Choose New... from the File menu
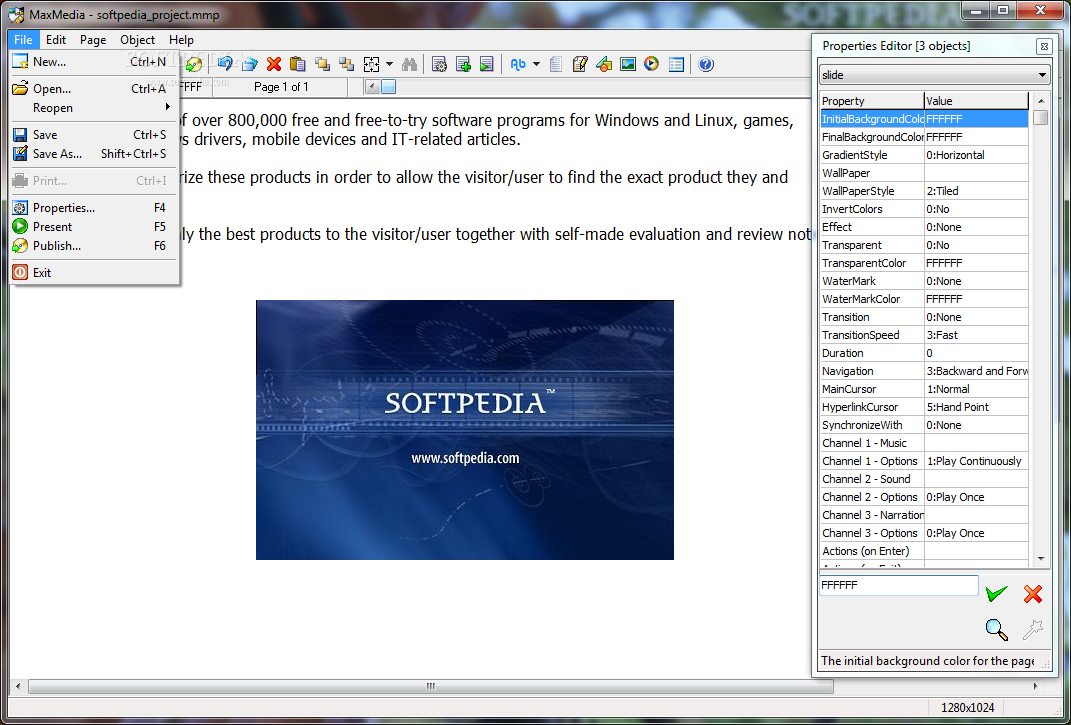Screen dimensions: 1071x725 (x=95, y=61)
